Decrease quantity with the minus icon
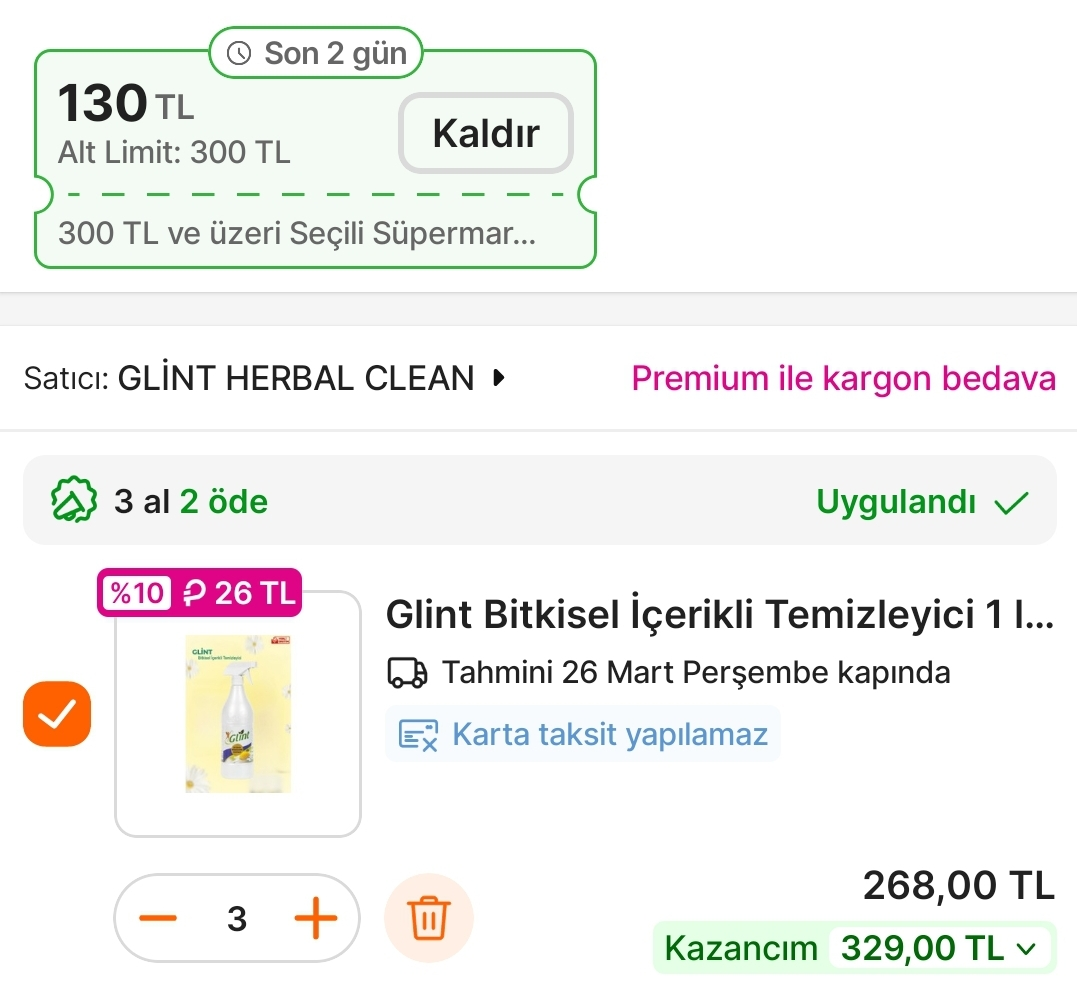Screen dimensions: 1077x987 tap(158, 918)
